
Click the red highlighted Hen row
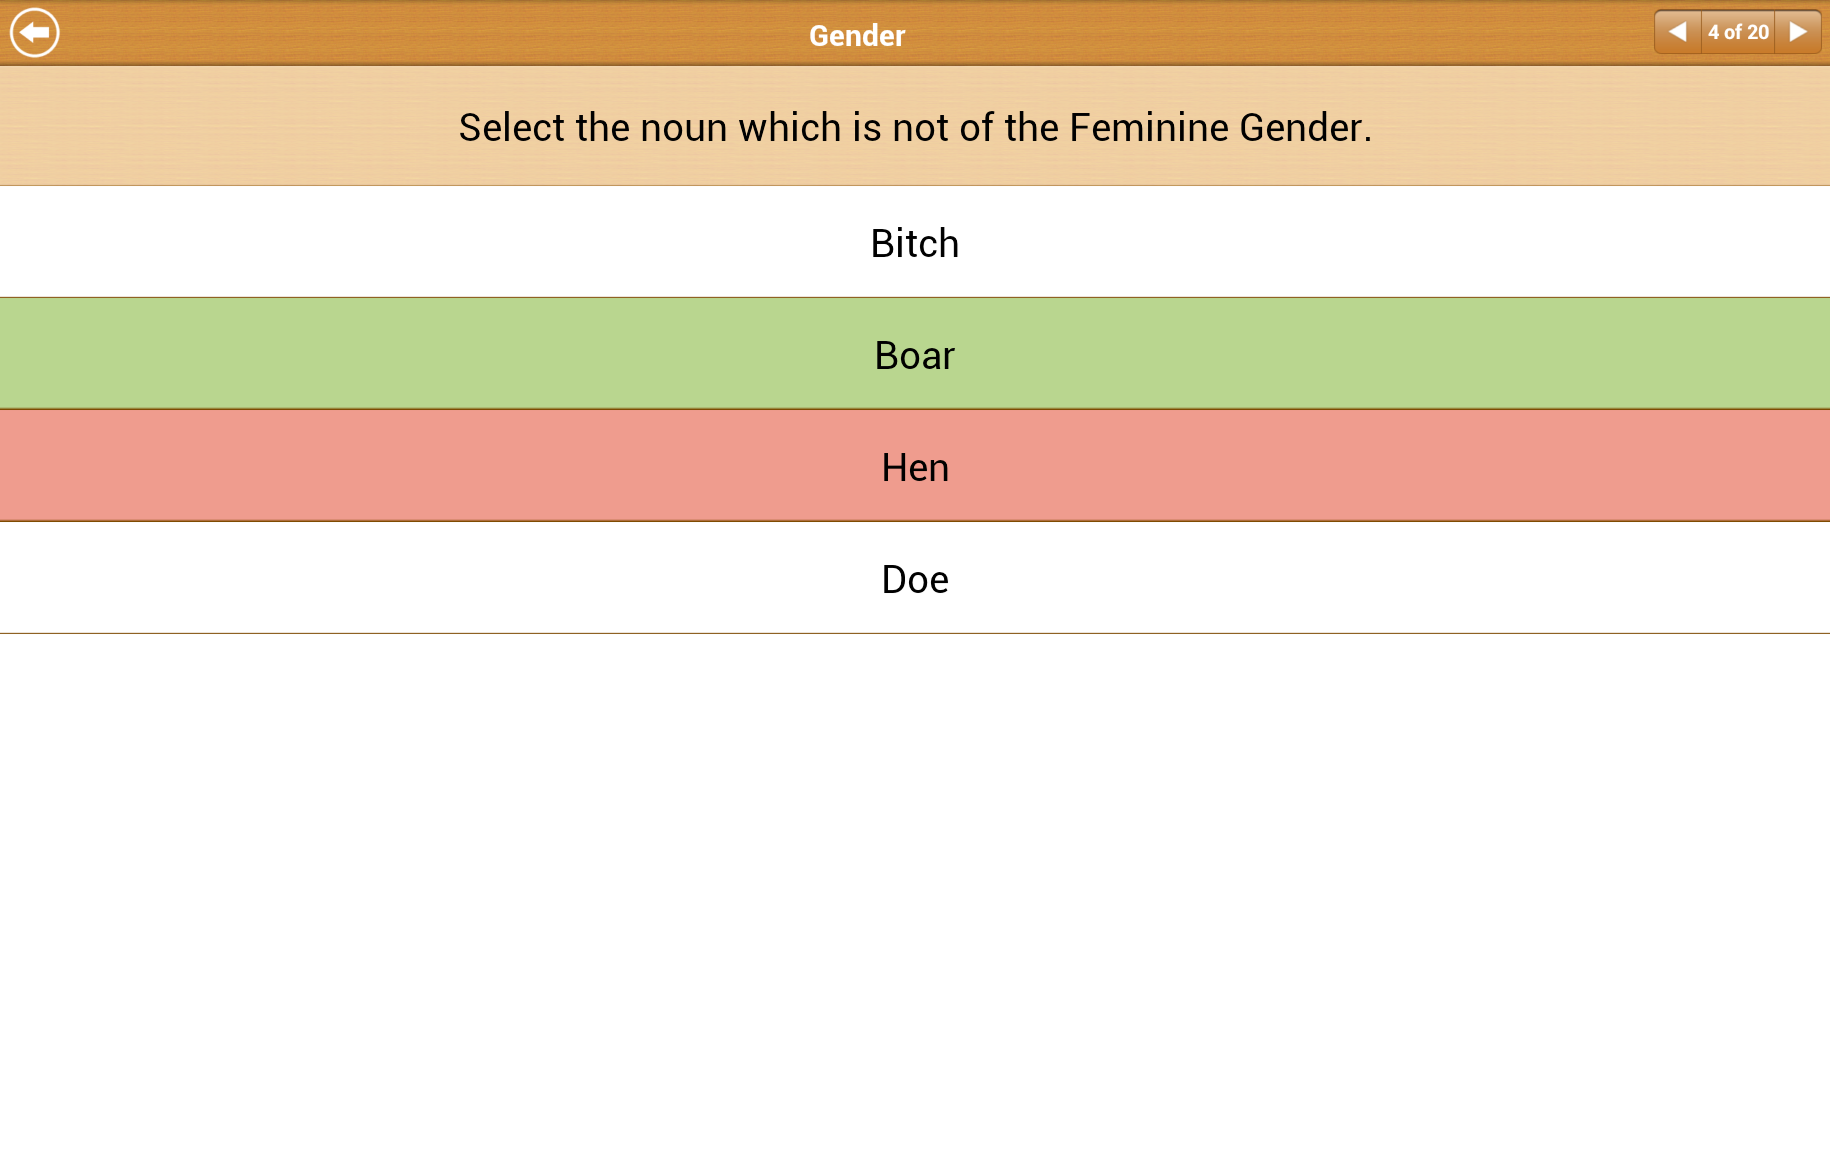click(915, 466)
